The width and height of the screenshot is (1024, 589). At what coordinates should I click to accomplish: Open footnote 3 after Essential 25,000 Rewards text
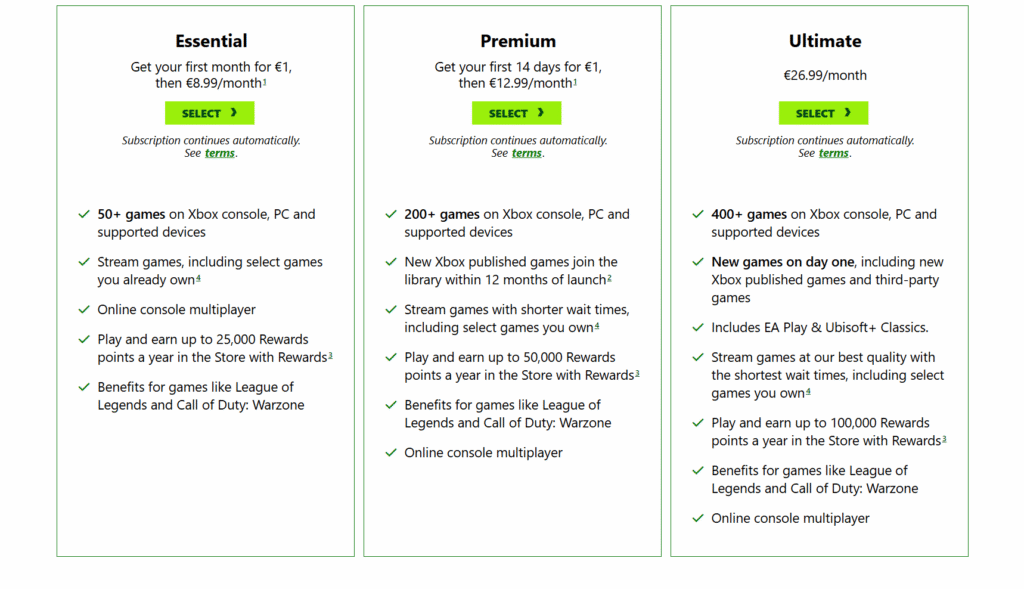coord(330,356)
